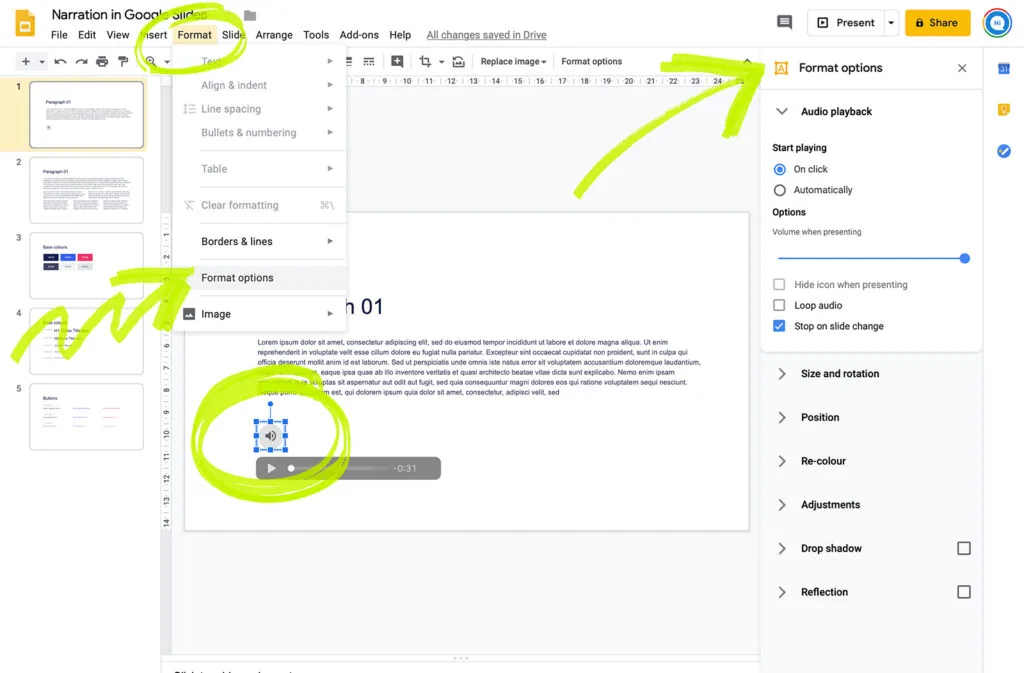Enable the Loop audio checkbox
Viewport: 1024px width, 673px height.
779,305
